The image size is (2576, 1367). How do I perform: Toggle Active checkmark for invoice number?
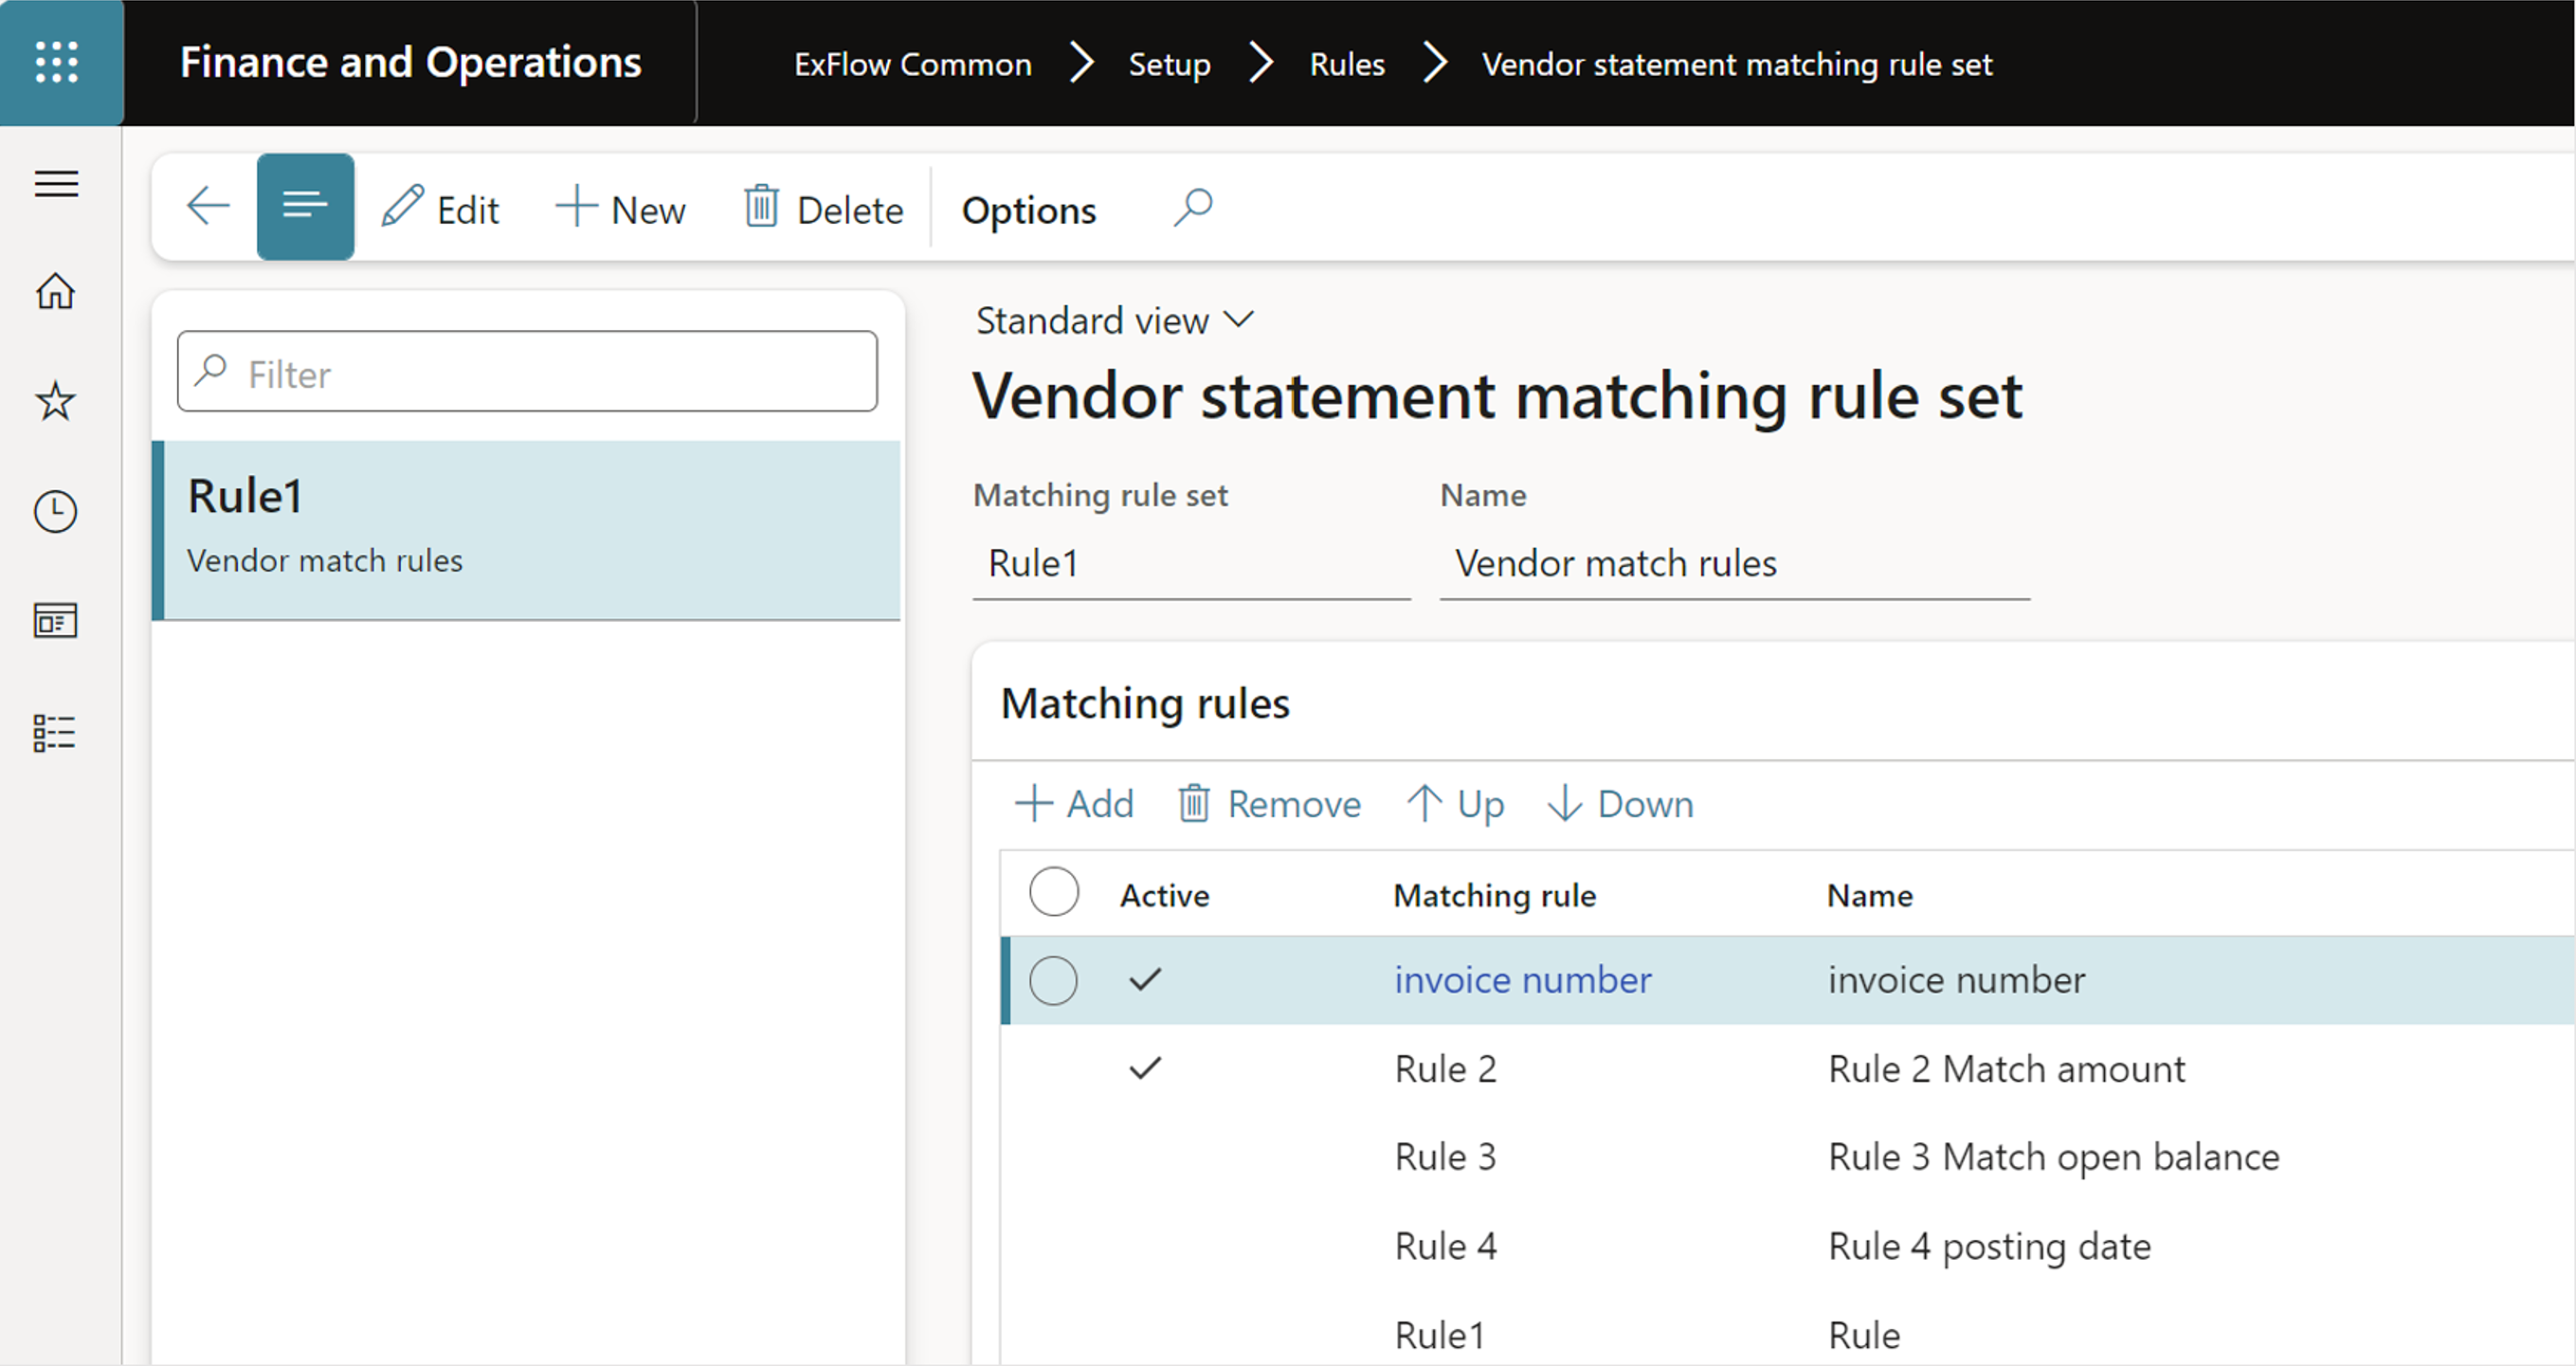(x=1145, y=980)
